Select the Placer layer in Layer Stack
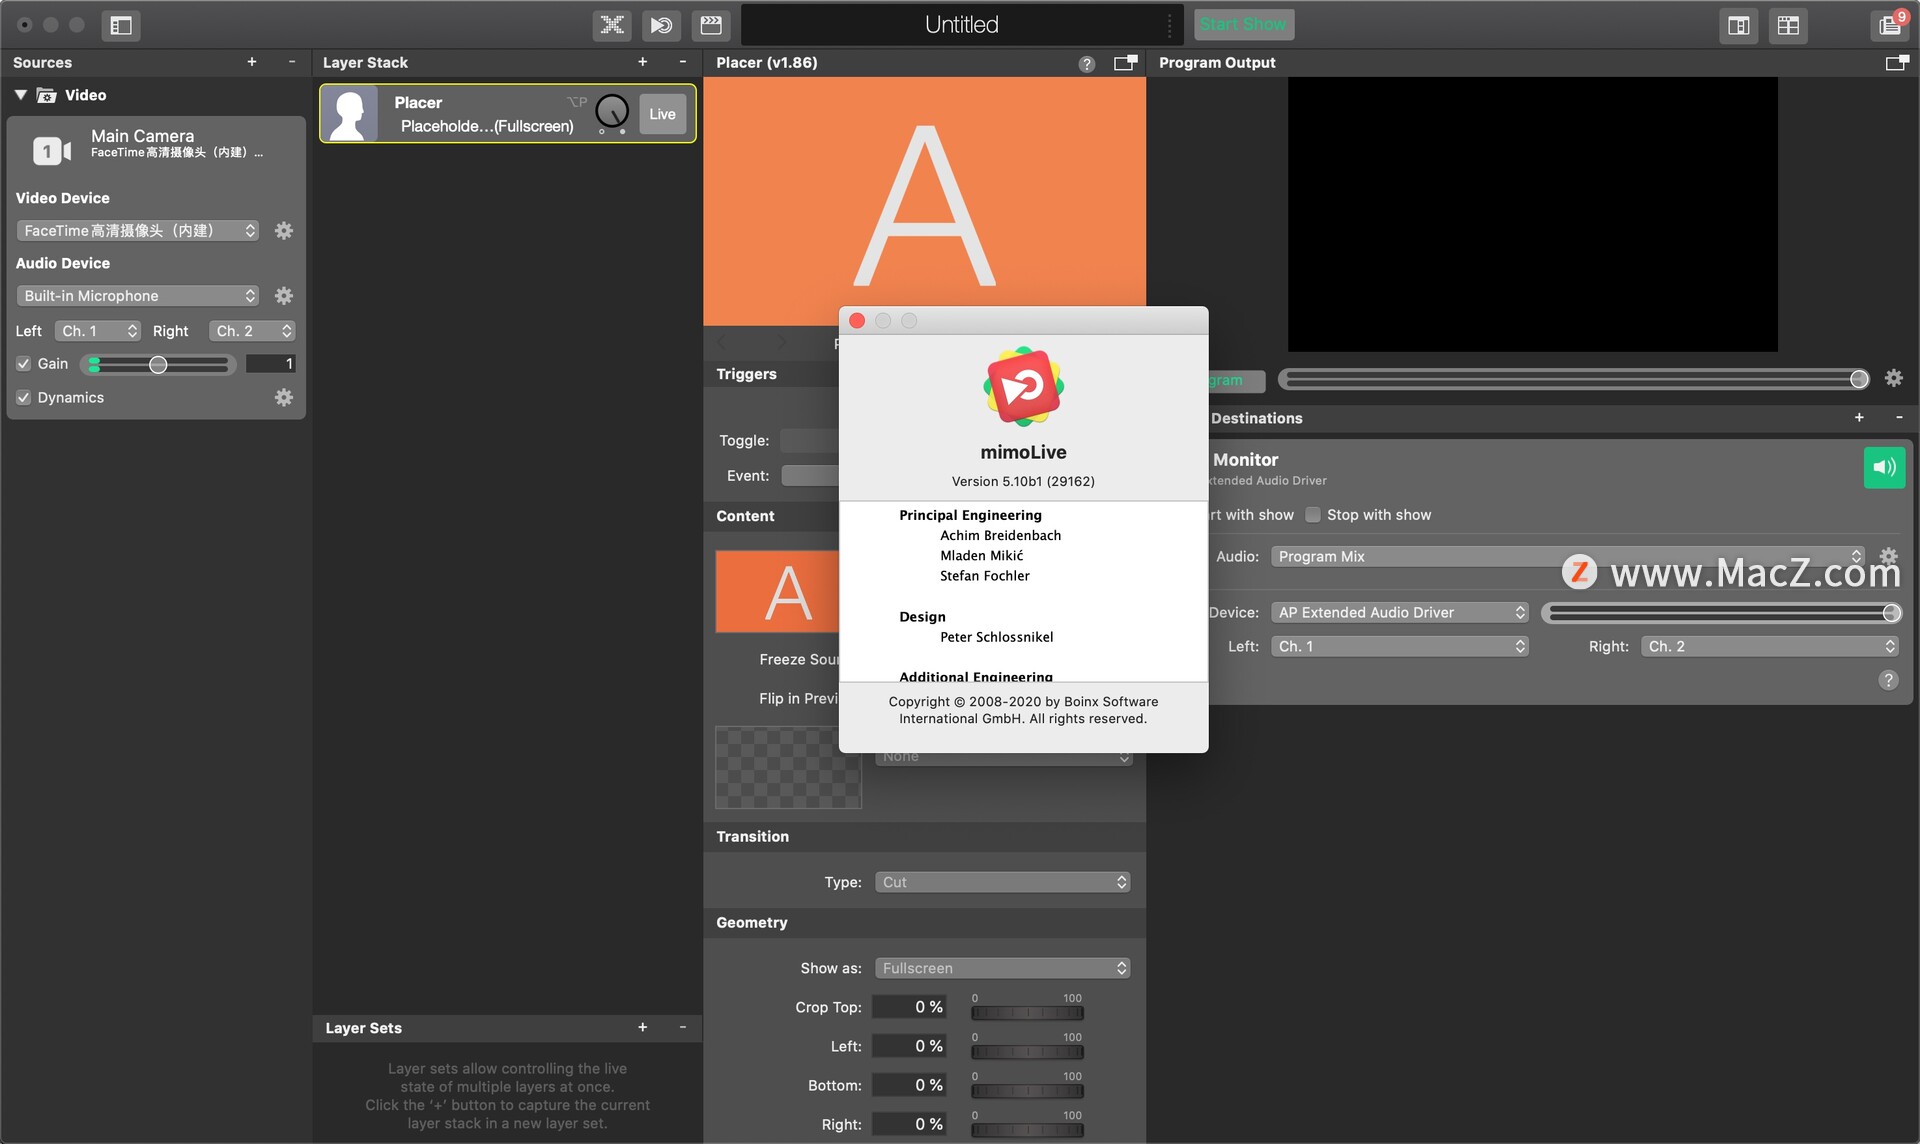The height and width of the screenshot is (1144, 1920). [508, 114]
